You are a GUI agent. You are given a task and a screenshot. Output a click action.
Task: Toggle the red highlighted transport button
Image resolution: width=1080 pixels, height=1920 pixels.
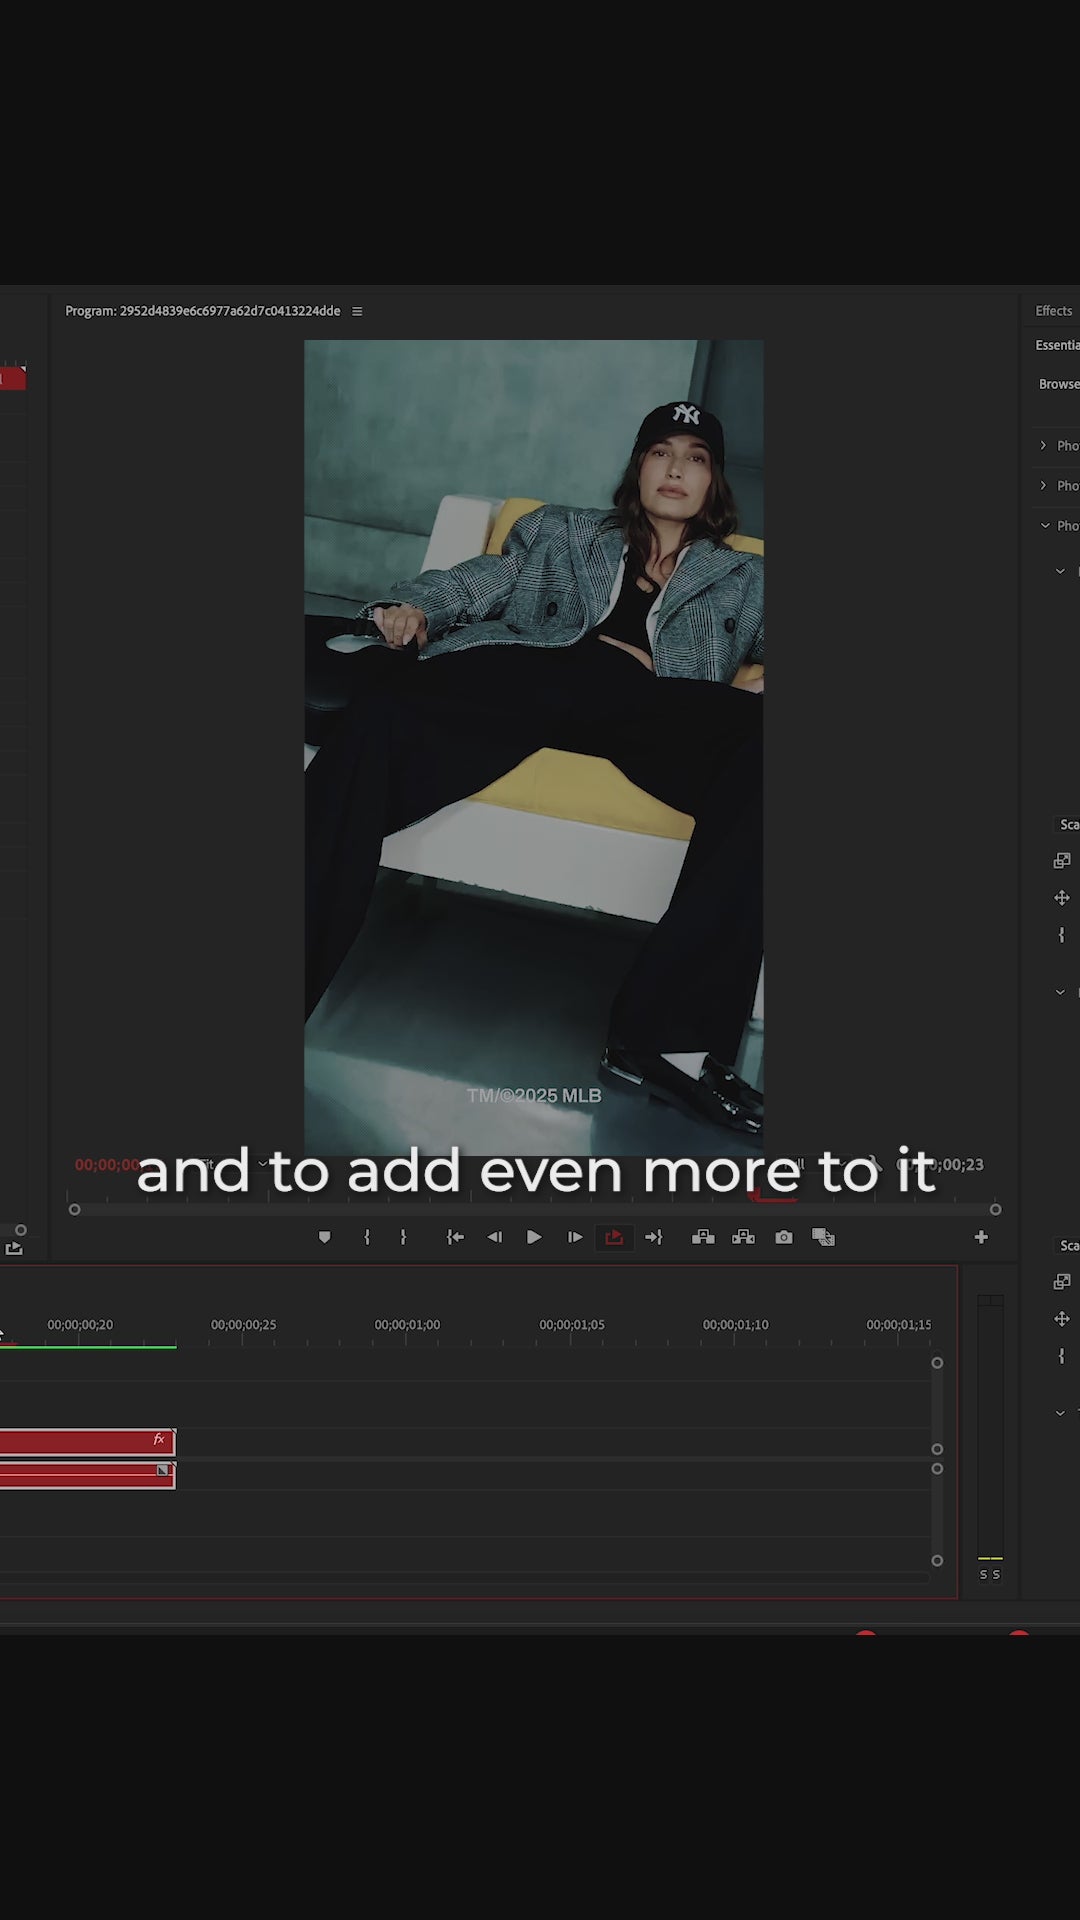[x=614, y=1237]
